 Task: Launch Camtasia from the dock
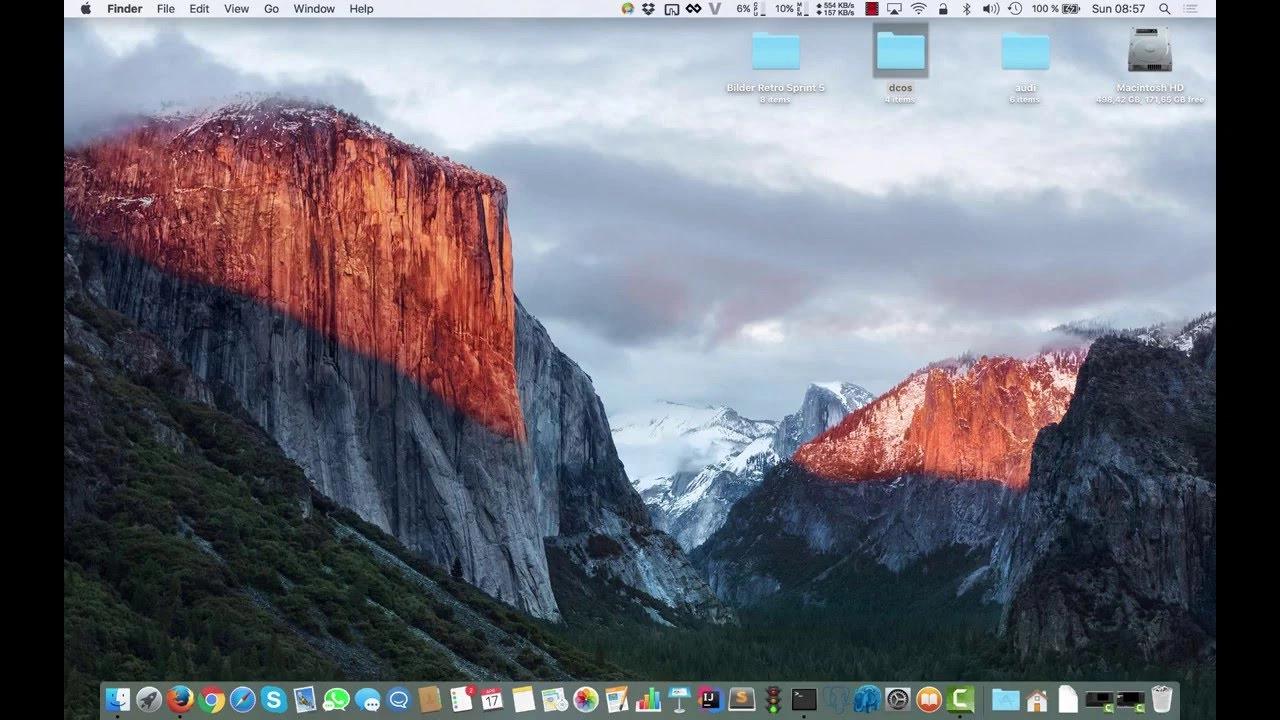click(961, 699)
